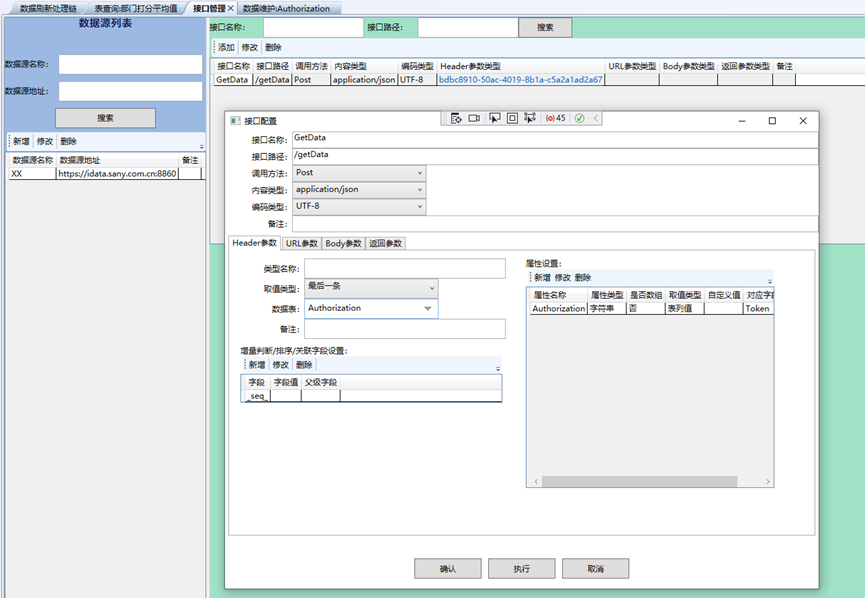865x598 pixels.
Task: Click the 取消 button in the dialog
Action: click(595, 568)
